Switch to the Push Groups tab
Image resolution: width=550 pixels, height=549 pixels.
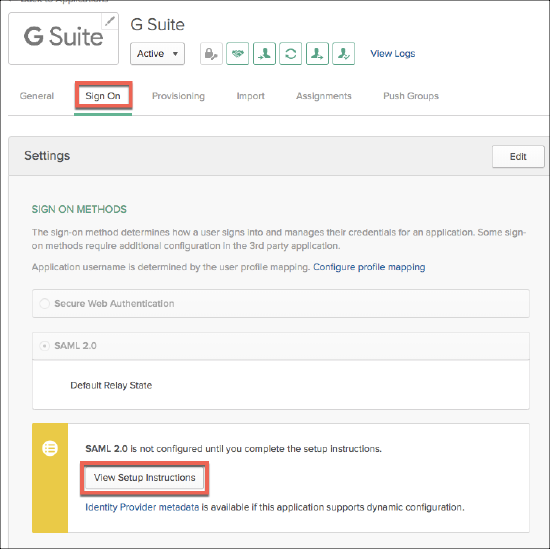pyautogui.click(x=411, y=96)
